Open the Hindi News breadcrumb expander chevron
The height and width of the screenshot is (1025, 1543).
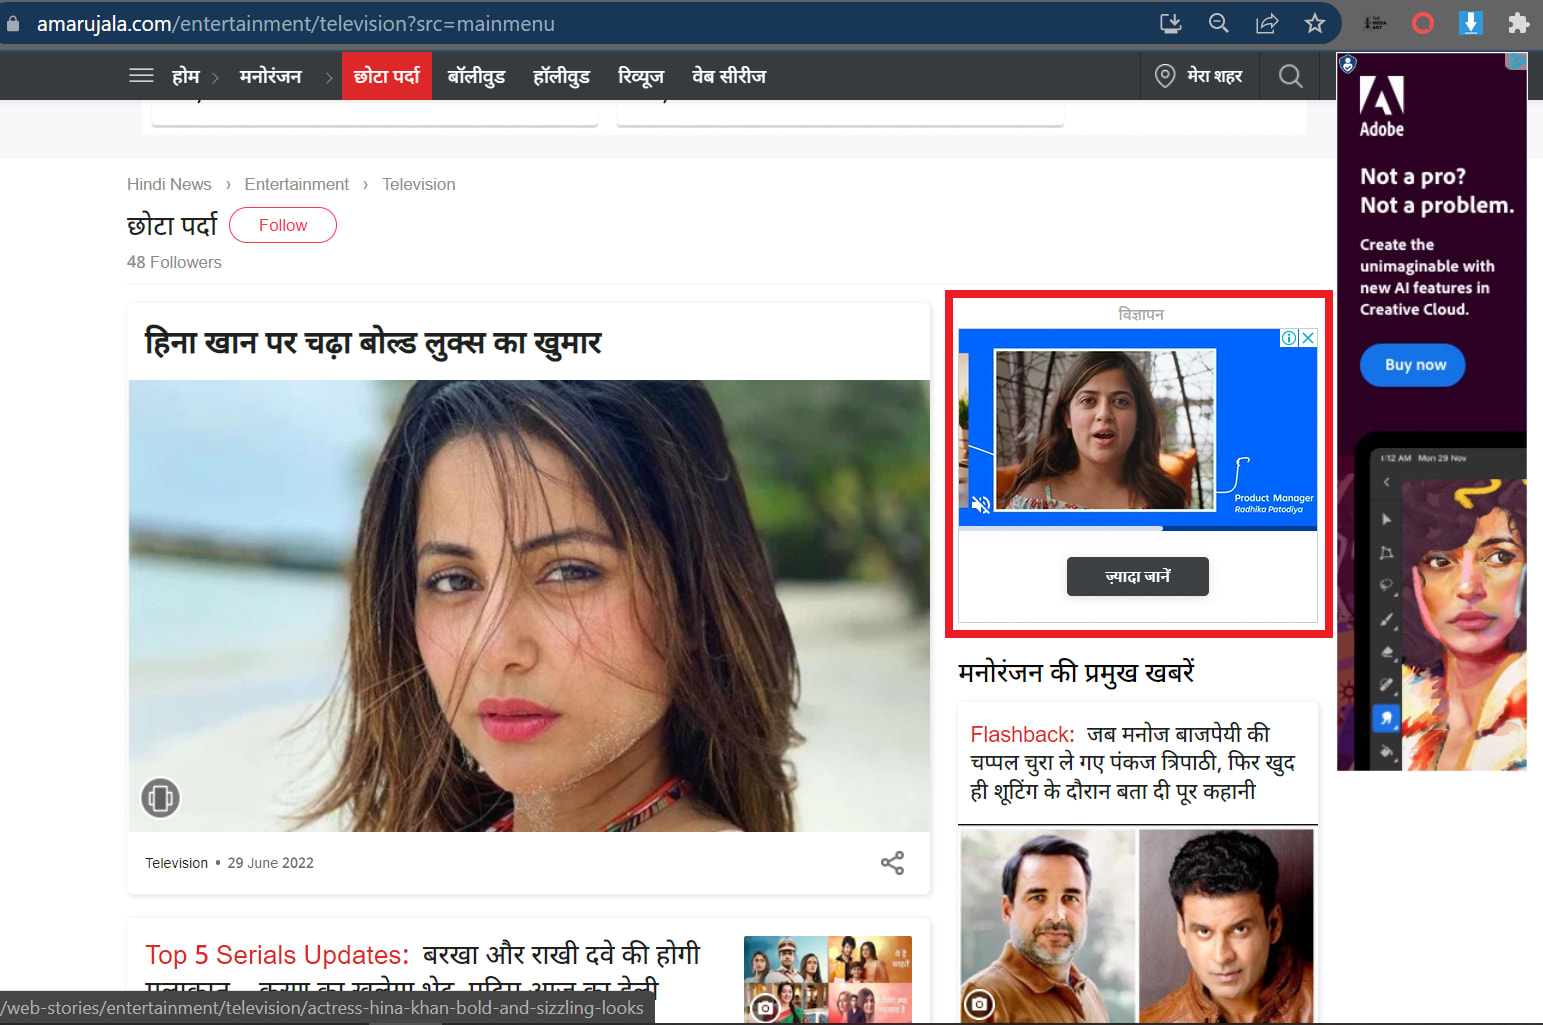point(228,184)
